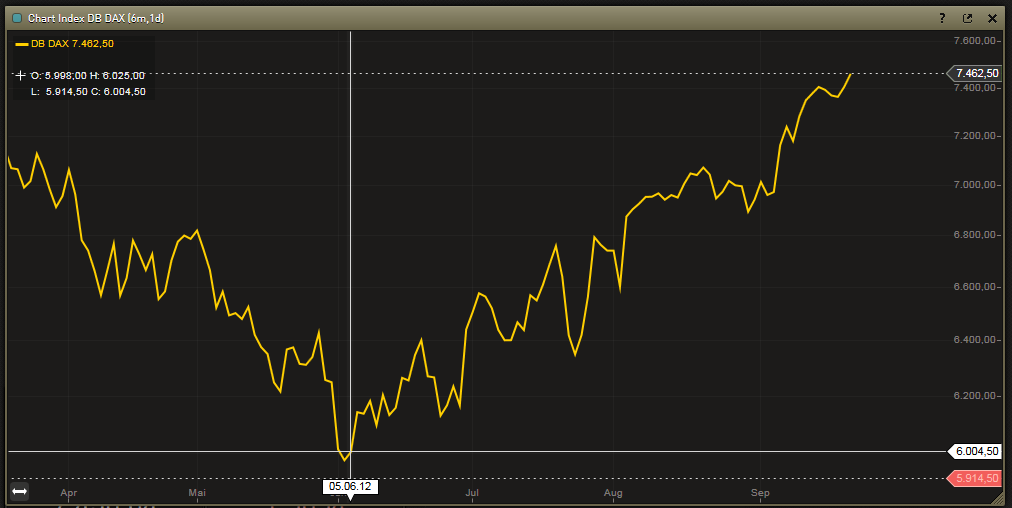Click the 05.06.12 date marker label
Image resolution: width=1012 pixels, height=508 pixels.
click(x=350, y=486)
